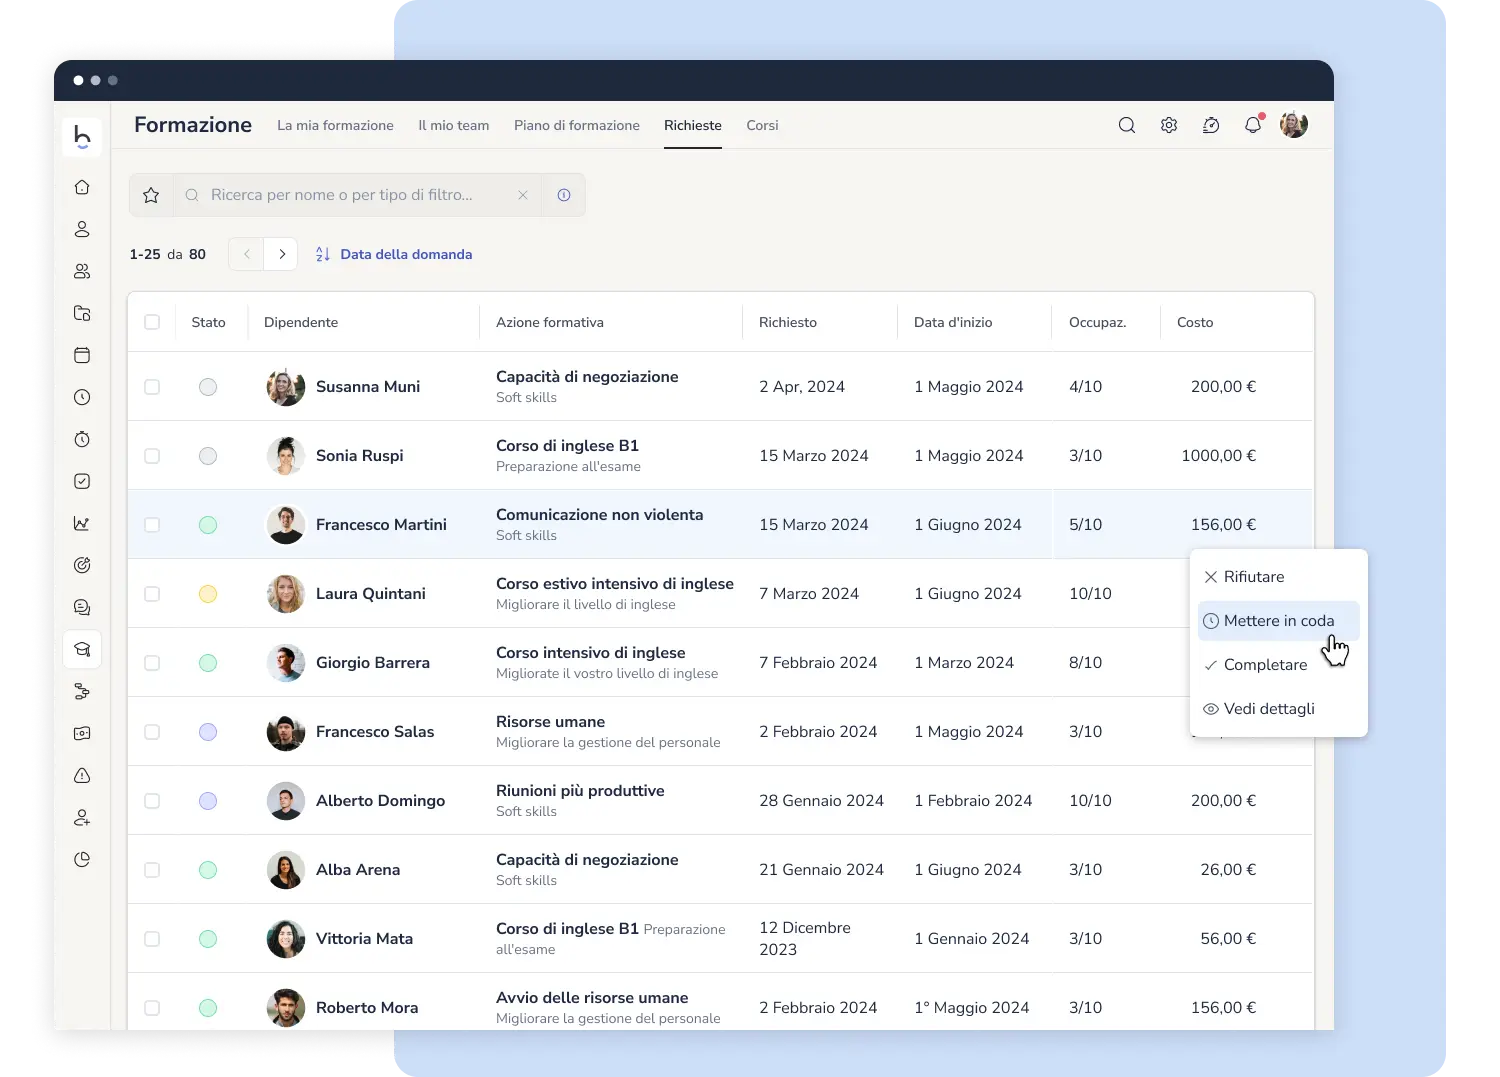Choose Completare in the context menu
Image resolution: width=1500 pixels, height=1077 pixels.
(x=1278, y=665)
